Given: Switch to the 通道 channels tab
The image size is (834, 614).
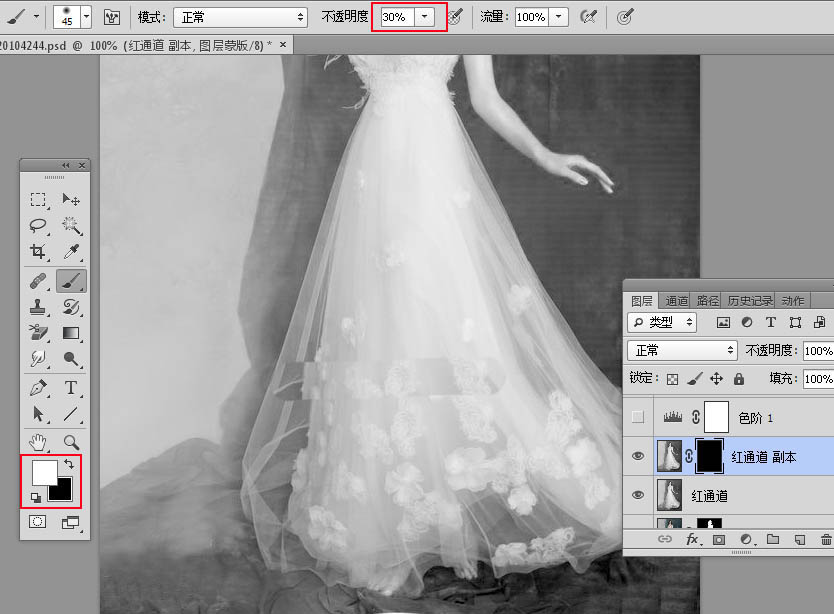Looking at the screenshot, I should coord(677,300).
